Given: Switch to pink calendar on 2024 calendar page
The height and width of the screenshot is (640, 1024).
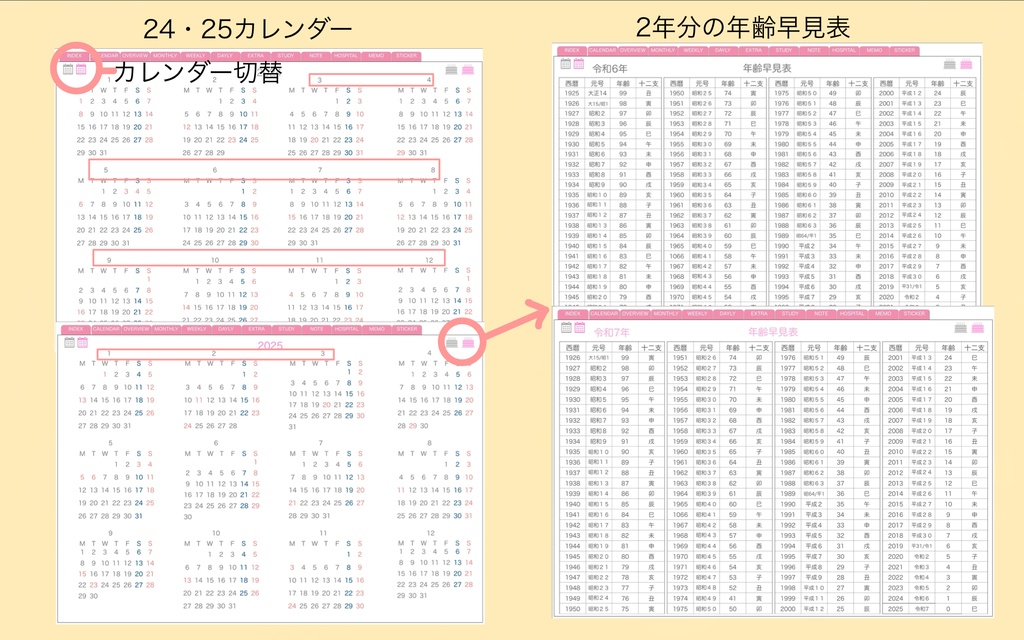Looking at the screenshot, I should tap(81, 69).
